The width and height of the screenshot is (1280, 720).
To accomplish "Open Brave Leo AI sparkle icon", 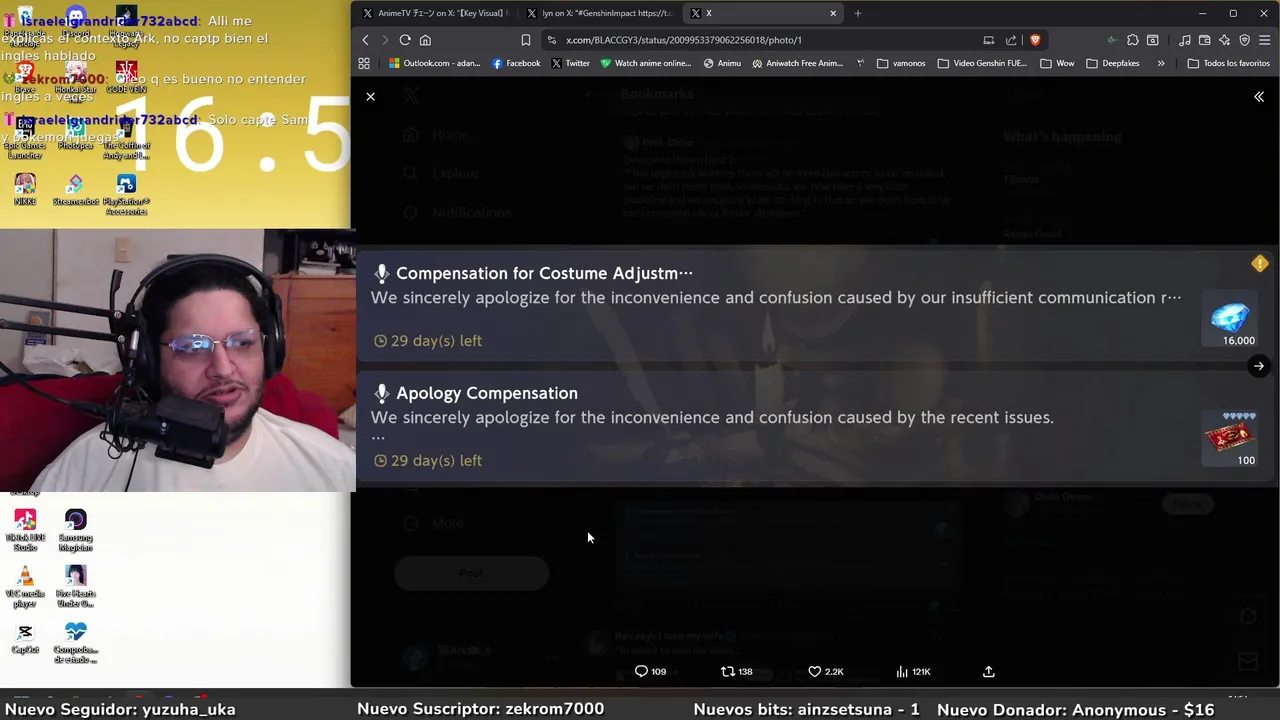I will [x=1224, y=40].
